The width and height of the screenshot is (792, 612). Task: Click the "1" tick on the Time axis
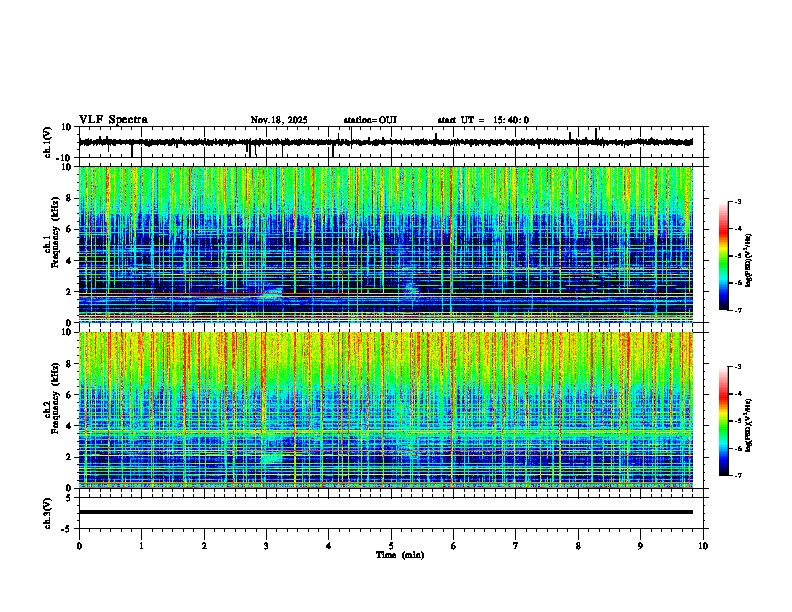tap(141, 546)
